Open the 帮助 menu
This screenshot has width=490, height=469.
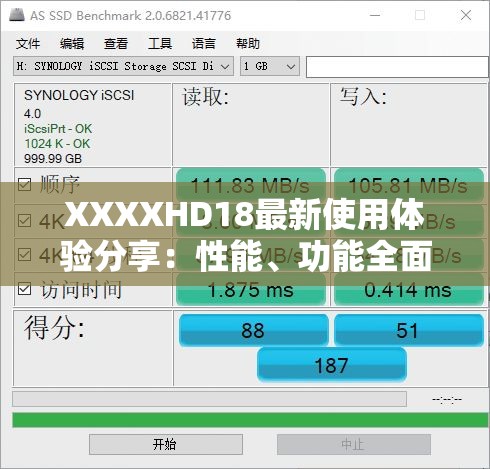point(248,44)
